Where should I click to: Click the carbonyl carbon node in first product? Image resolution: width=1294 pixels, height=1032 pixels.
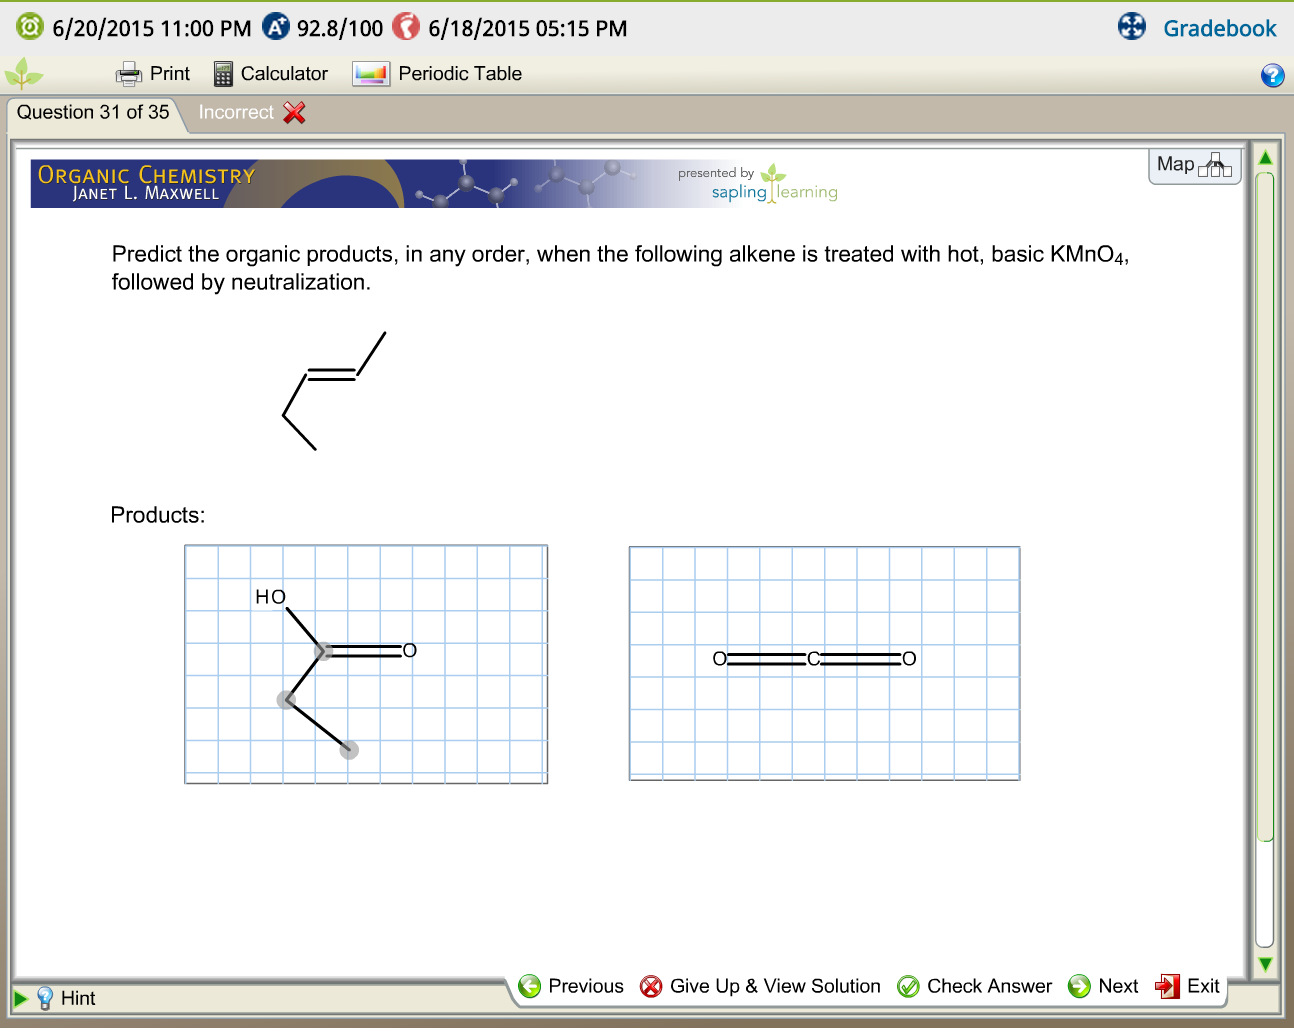(x=323, y=651)
